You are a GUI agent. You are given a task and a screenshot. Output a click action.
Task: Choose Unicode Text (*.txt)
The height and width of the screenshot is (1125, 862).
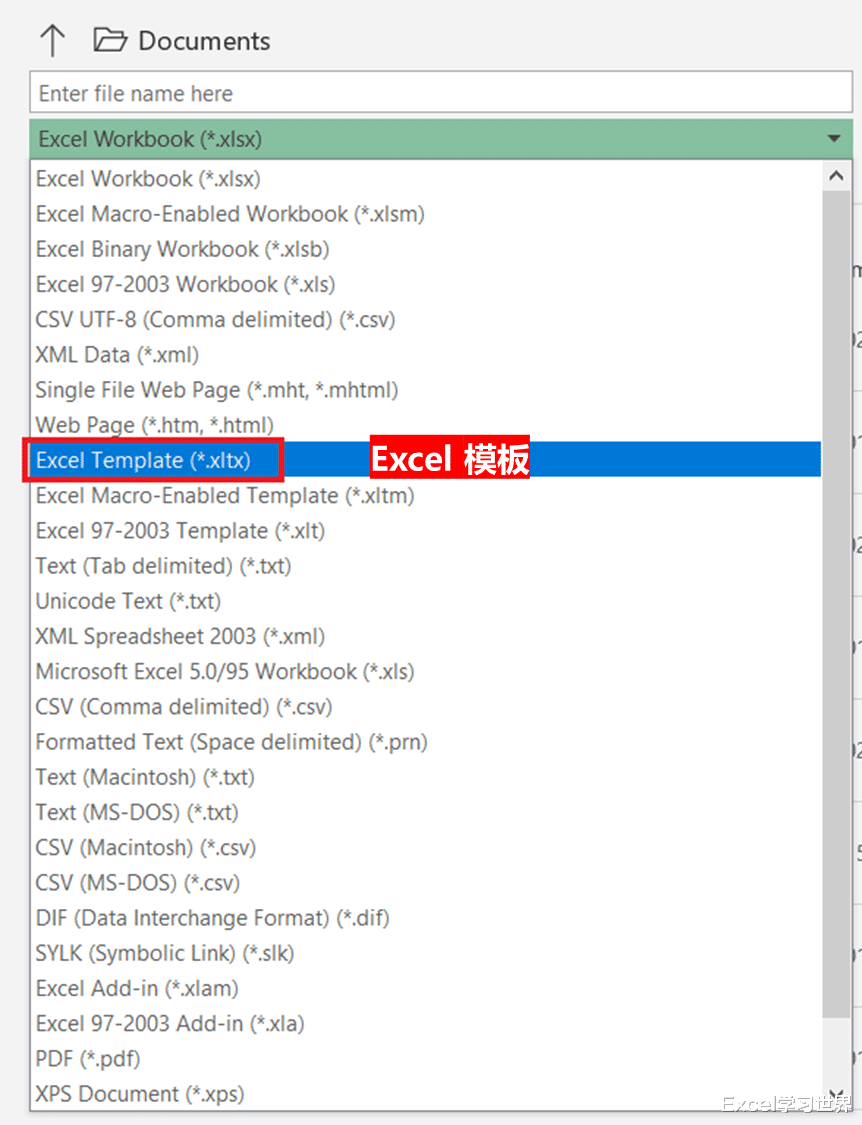pos(426,601)
